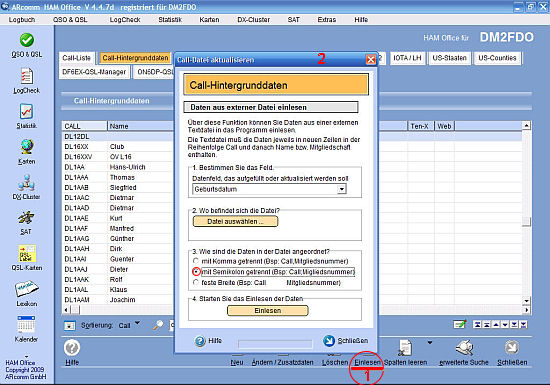Select row DL1AAG Günther
Viewport: 550px width, 385px height.
pos(118,238)
